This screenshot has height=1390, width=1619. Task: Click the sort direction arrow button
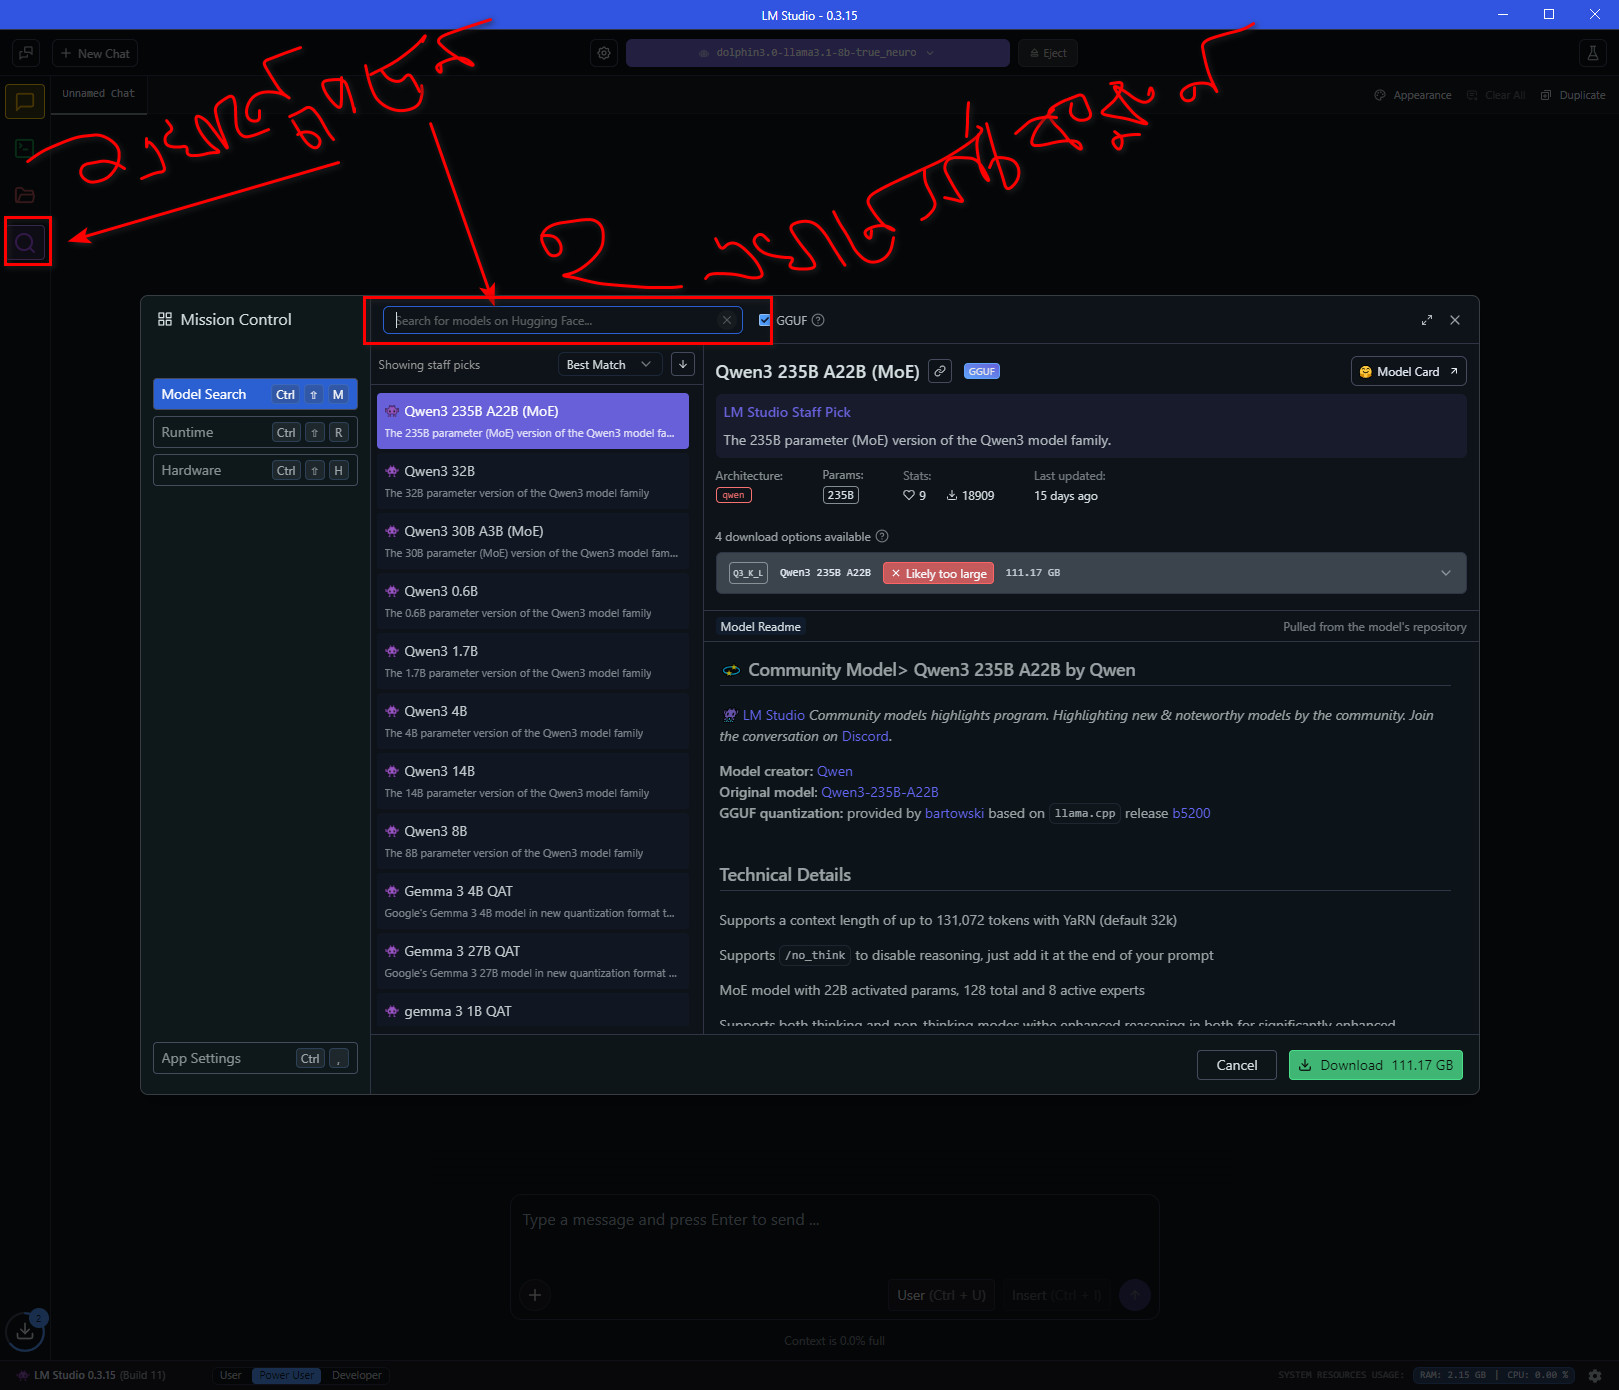pyautogui.click(x=682, y=364)
